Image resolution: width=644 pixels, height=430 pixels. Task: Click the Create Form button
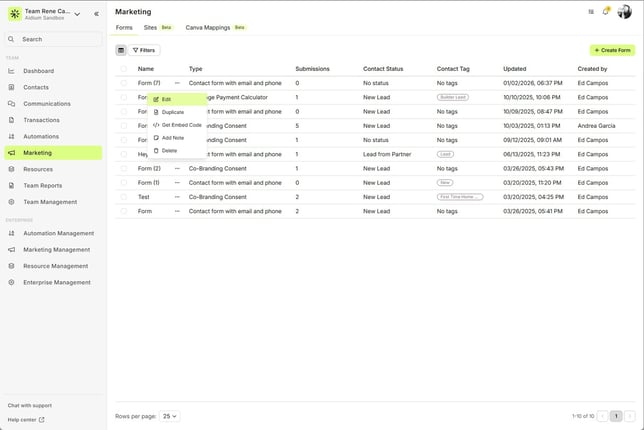point(612,50)
